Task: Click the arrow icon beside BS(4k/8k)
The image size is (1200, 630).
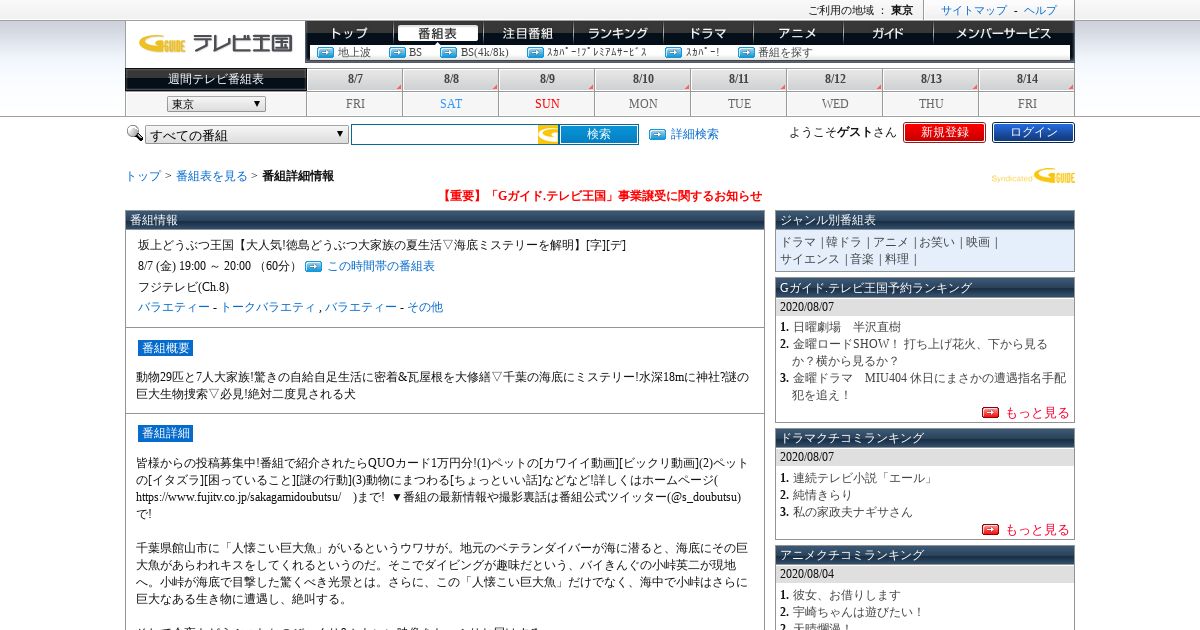Action: 449,53
